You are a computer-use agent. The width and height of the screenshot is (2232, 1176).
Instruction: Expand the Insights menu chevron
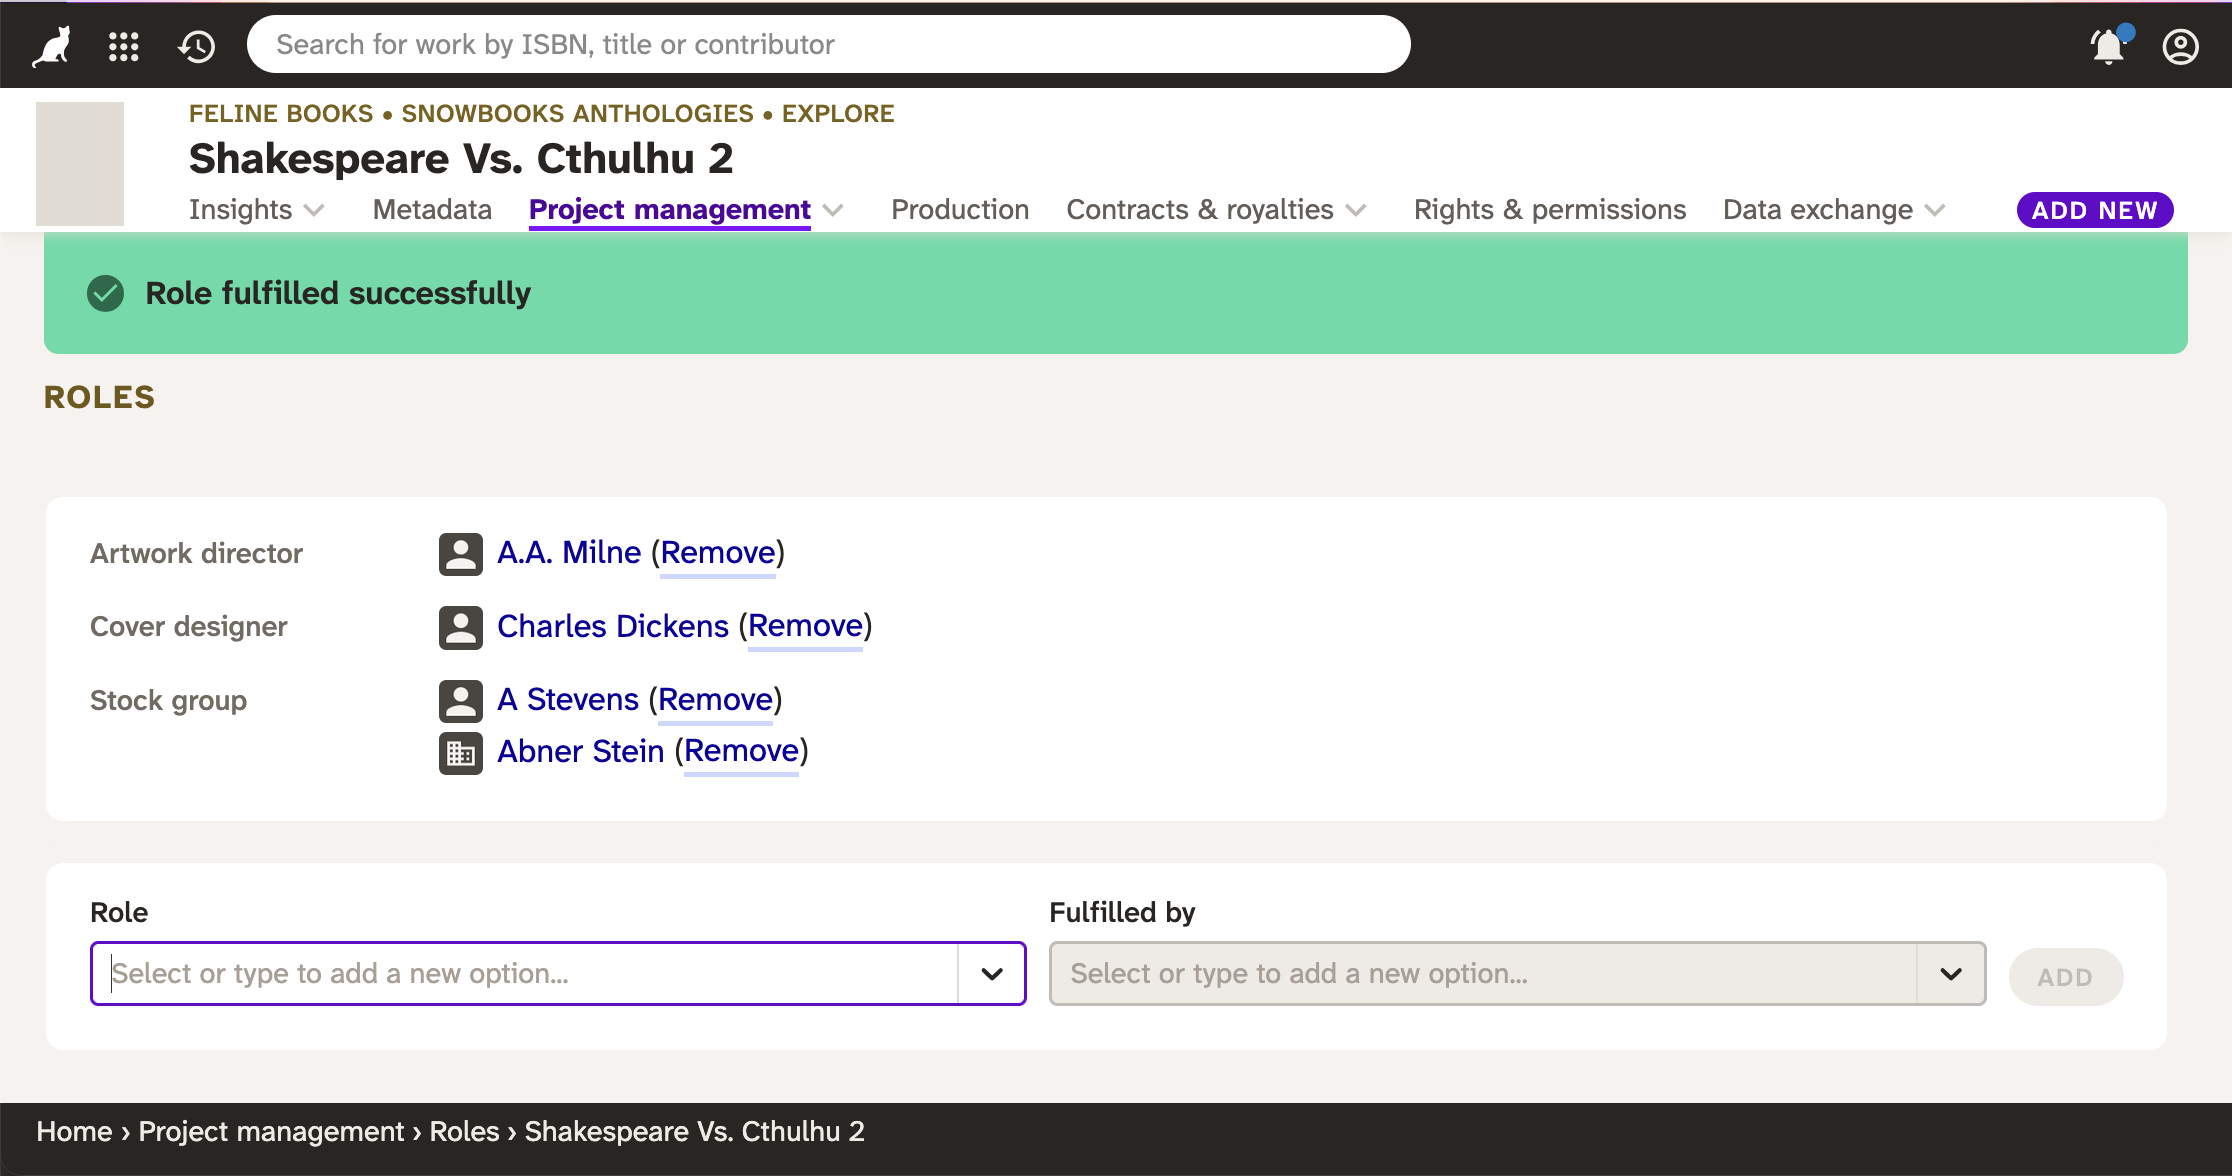click(x=314, y=210)
